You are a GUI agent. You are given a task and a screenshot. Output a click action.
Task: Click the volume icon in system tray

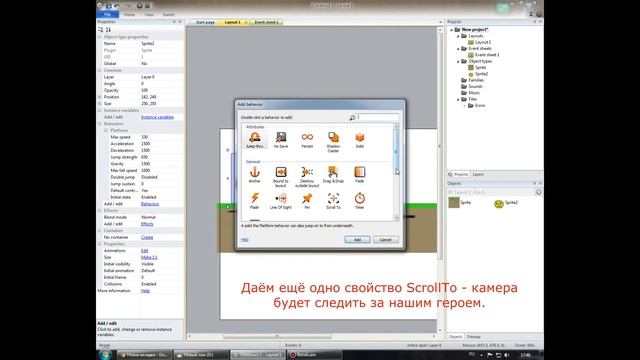coord(506,355)
